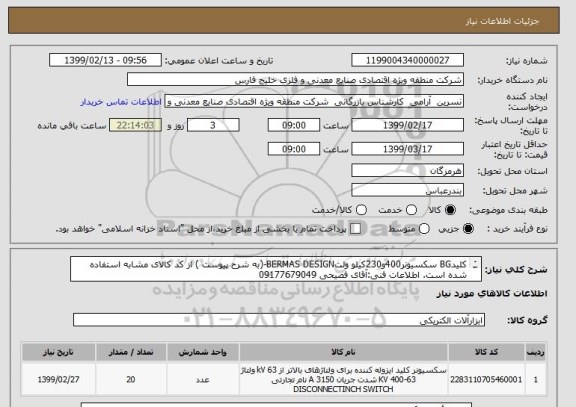
Task: Open the اطلاعات تماس خریدار link
Action: pyautogui.click(x=121, y=102)
